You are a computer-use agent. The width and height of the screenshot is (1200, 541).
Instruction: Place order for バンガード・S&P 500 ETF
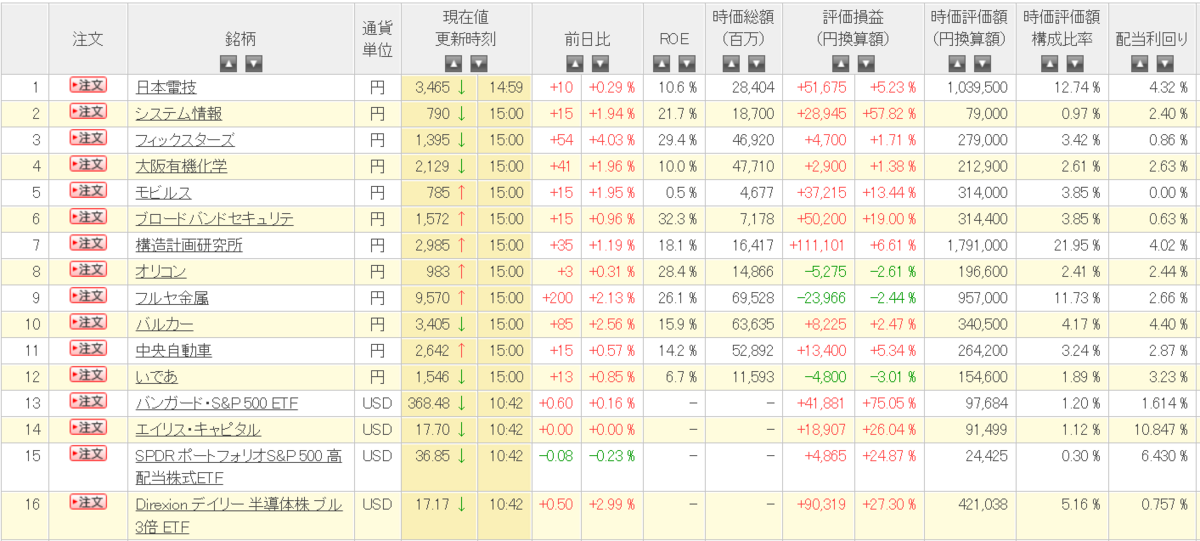click(88, 401)
